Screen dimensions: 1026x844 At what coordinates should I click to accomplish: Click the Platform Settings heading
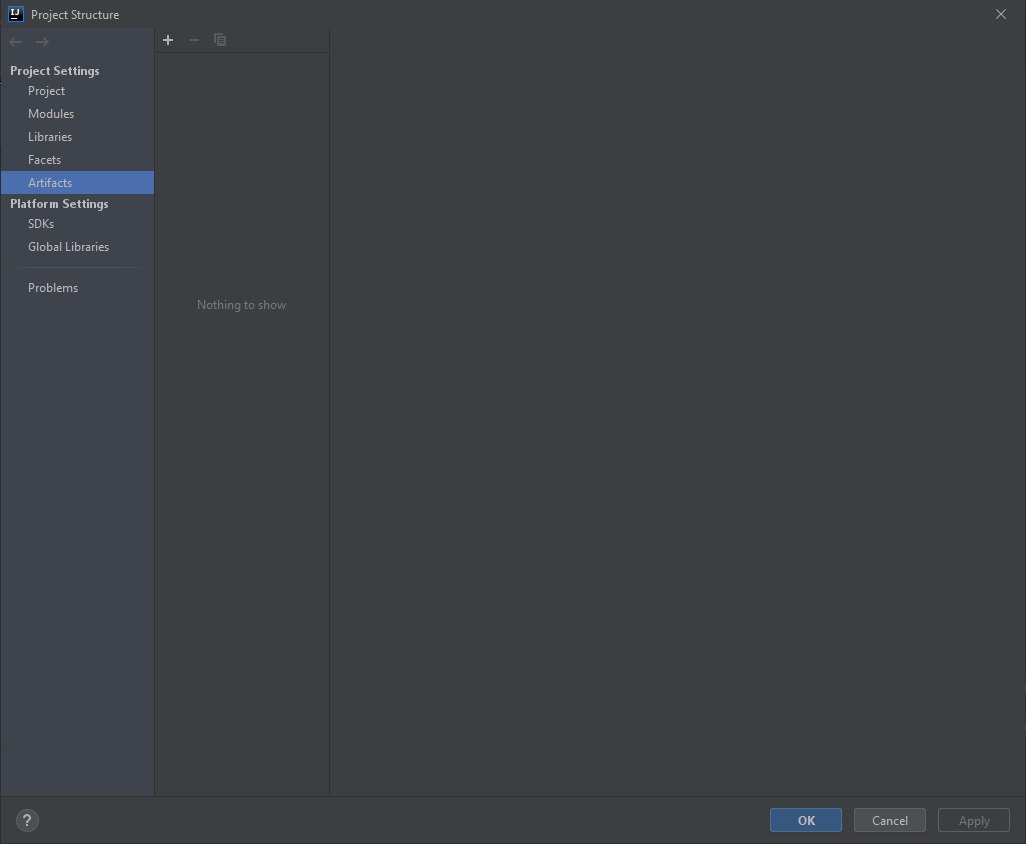pyautogui.click(x=60, y=203)
